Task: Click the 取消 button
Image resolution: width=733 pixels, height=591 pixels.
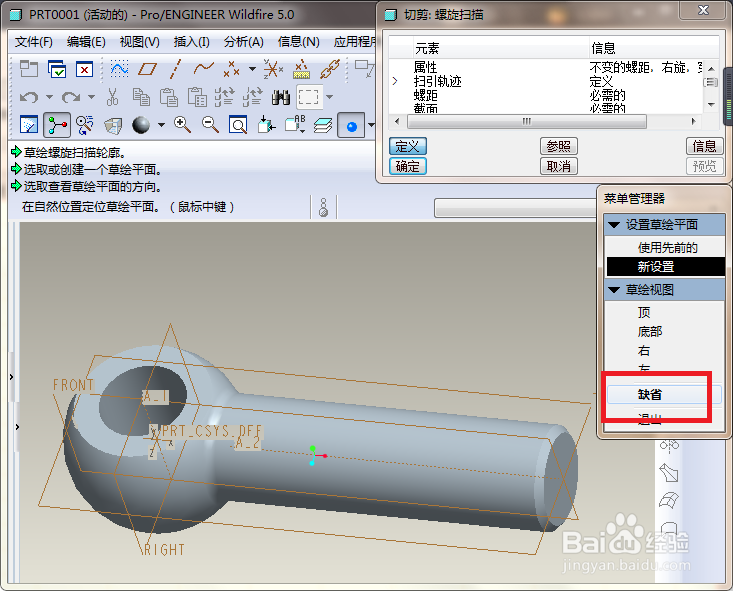Action: [x=559, y=166]
